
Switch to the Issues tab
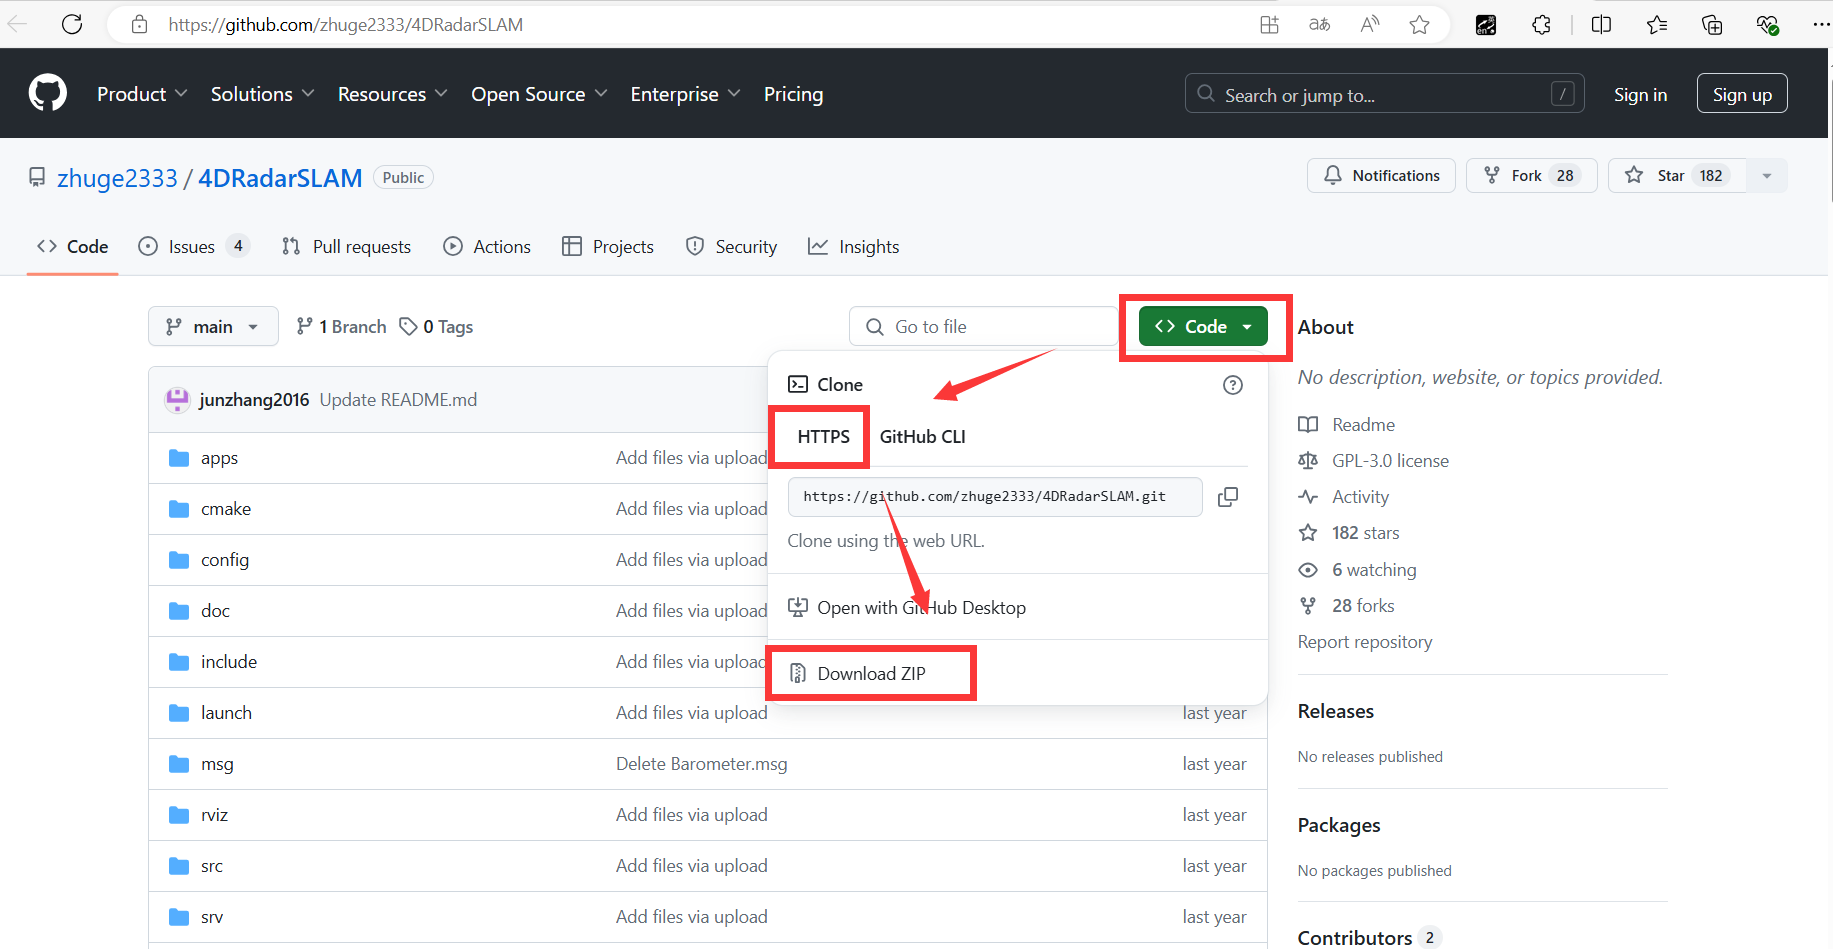(x=193, y=247)
